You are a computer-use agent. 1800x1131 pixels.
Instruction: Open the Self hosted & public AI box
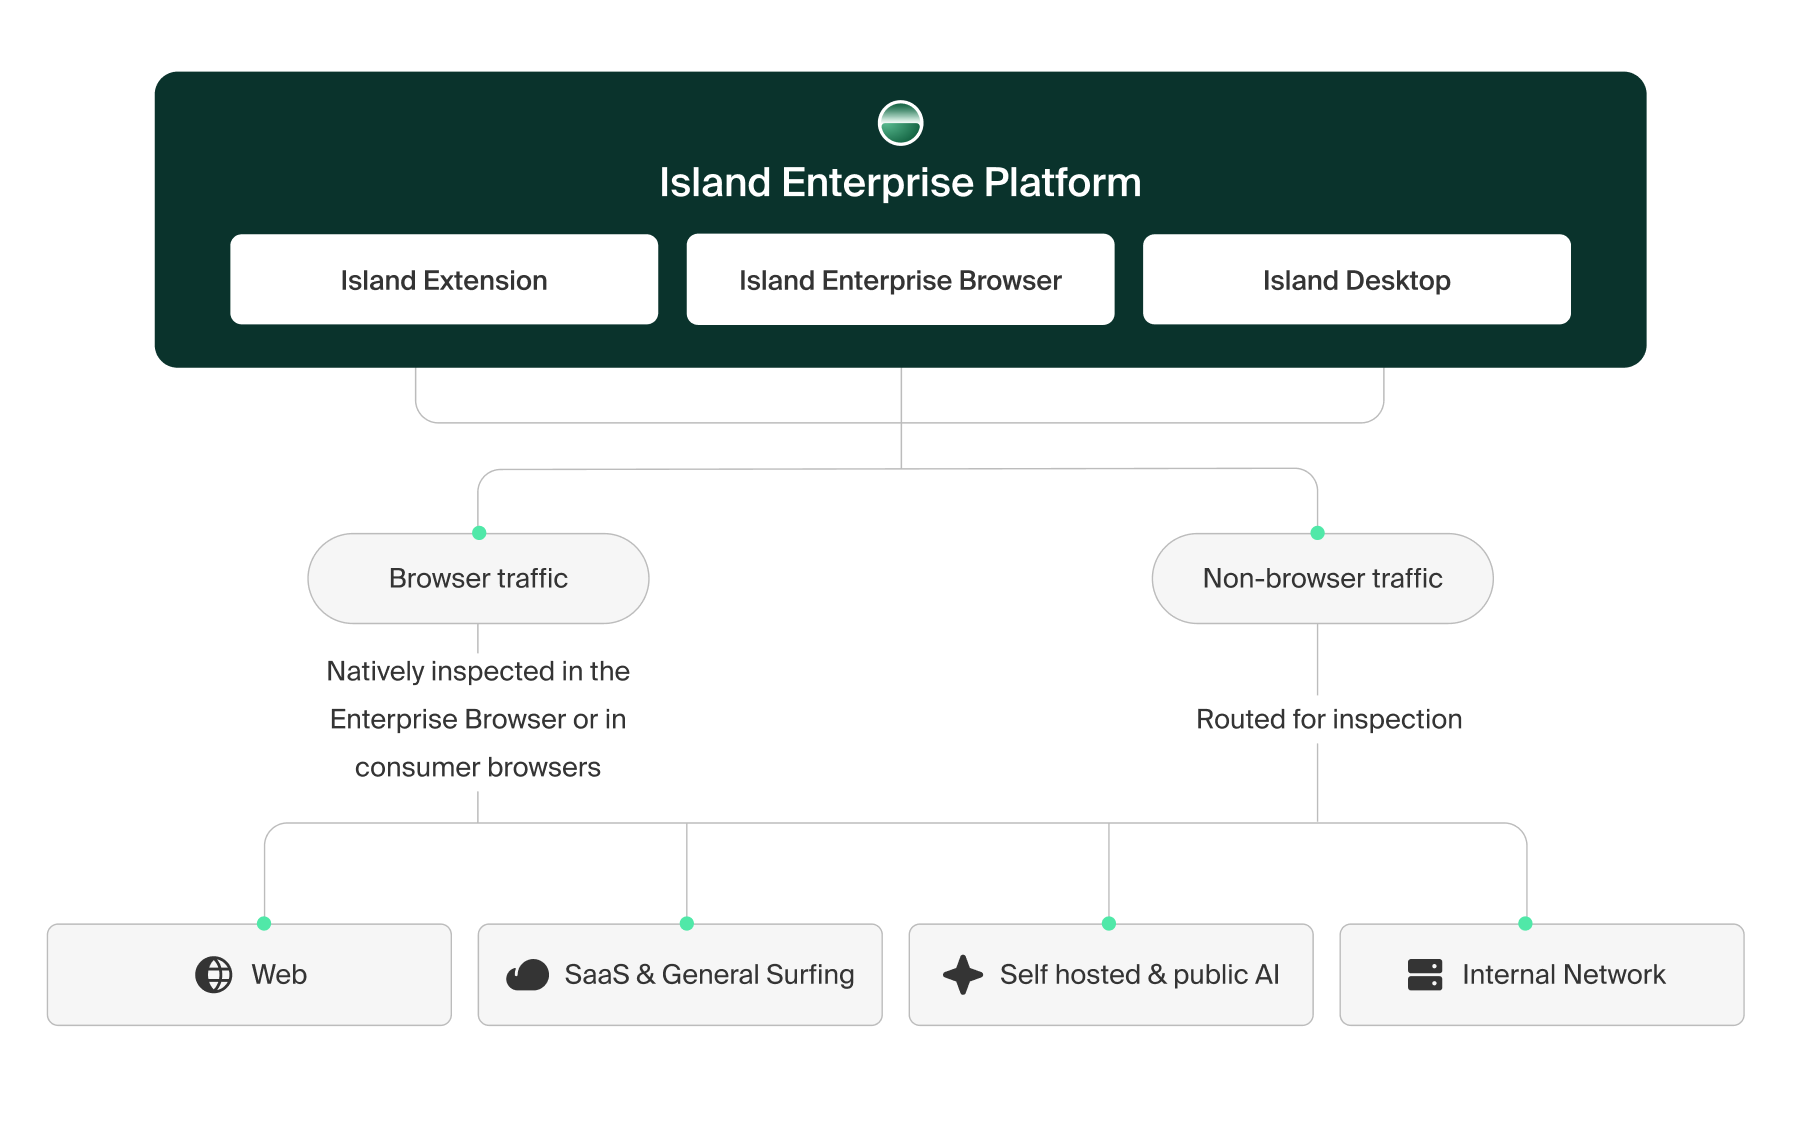(1111, 974)
